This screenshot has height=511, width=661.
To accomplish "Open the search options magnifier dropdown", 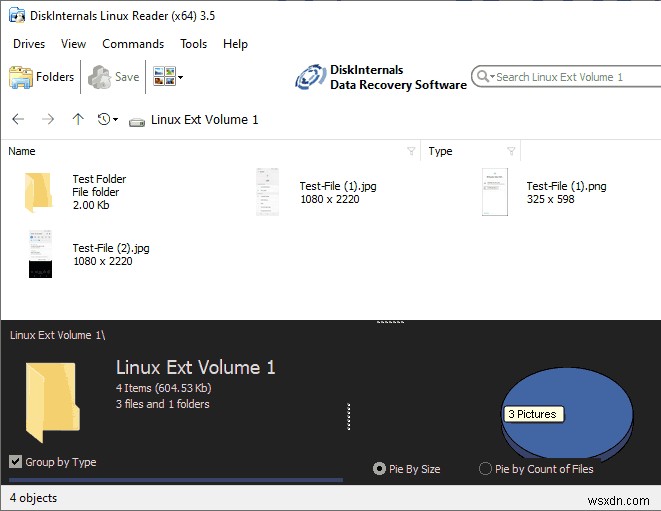I will click(485, 77).
